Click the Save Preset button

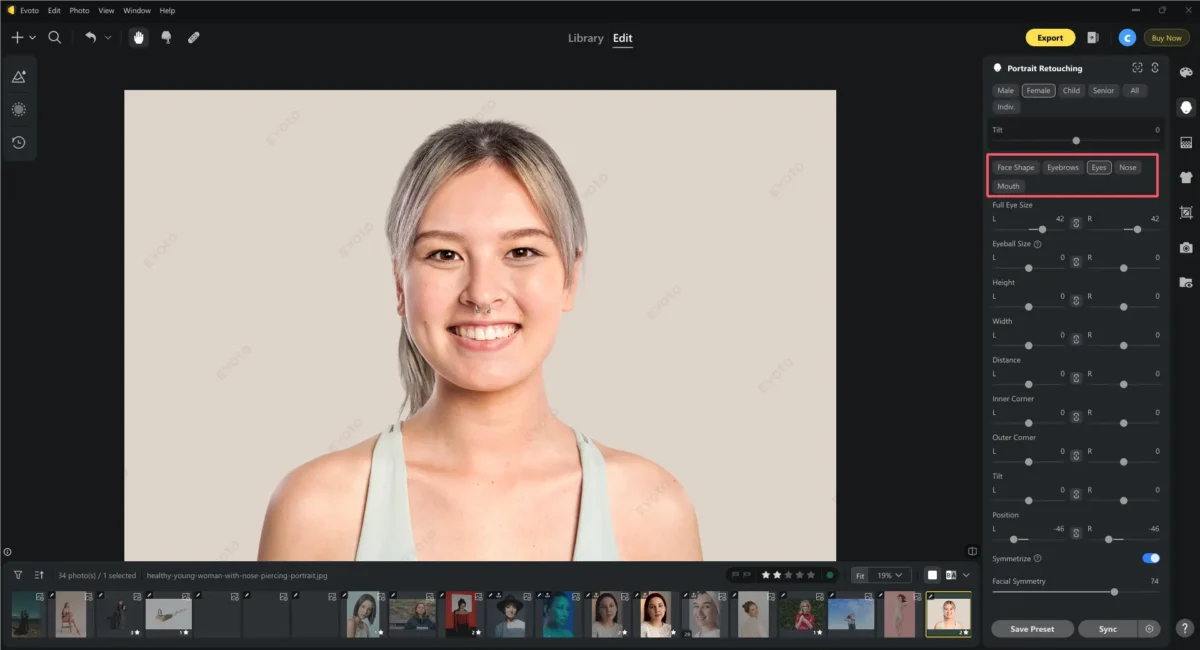(1033, 629)
